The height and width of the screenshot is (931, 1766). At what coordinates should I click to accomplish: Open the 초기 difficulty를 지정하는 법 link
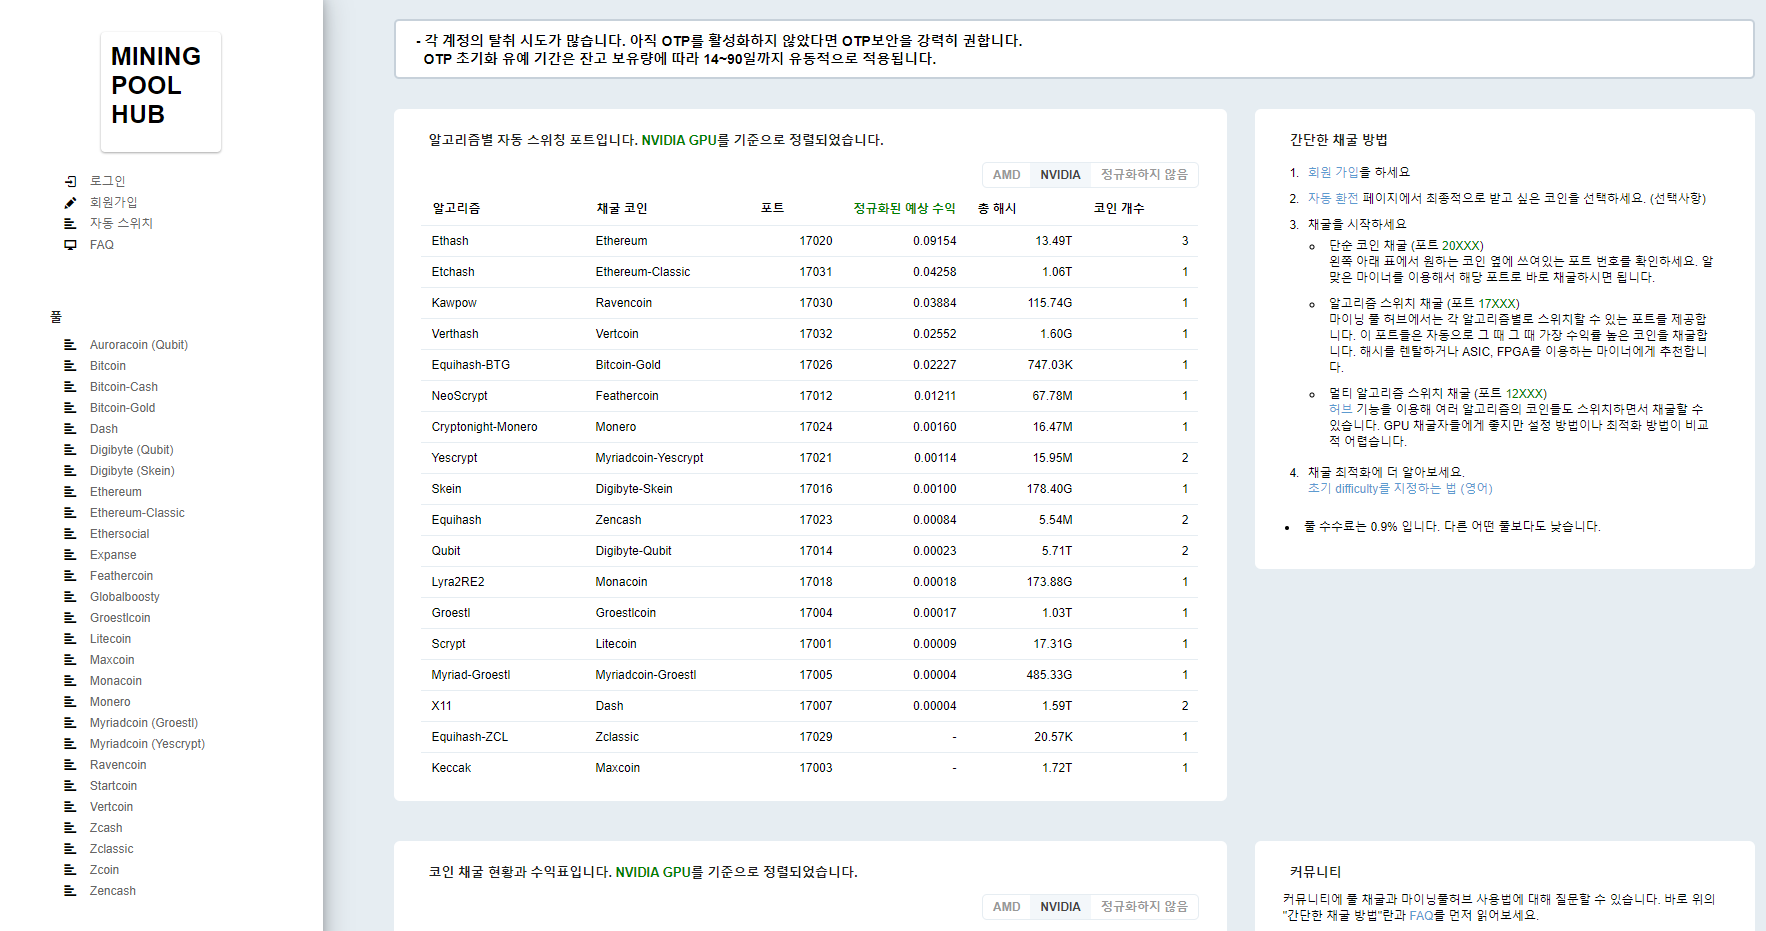(x=1400, y=489)
